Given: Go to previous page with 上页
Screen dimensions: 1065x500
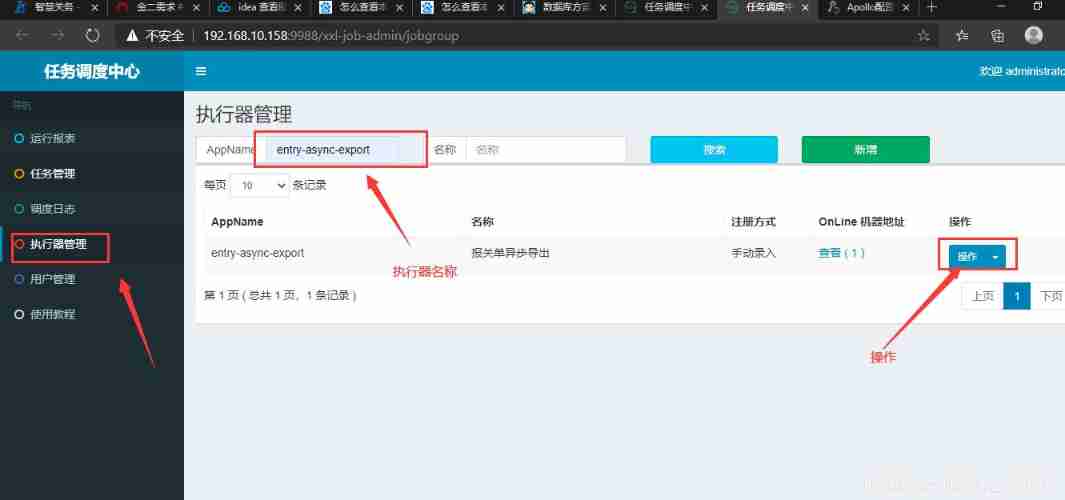Looking at the screenshot, I should (983, 296).
